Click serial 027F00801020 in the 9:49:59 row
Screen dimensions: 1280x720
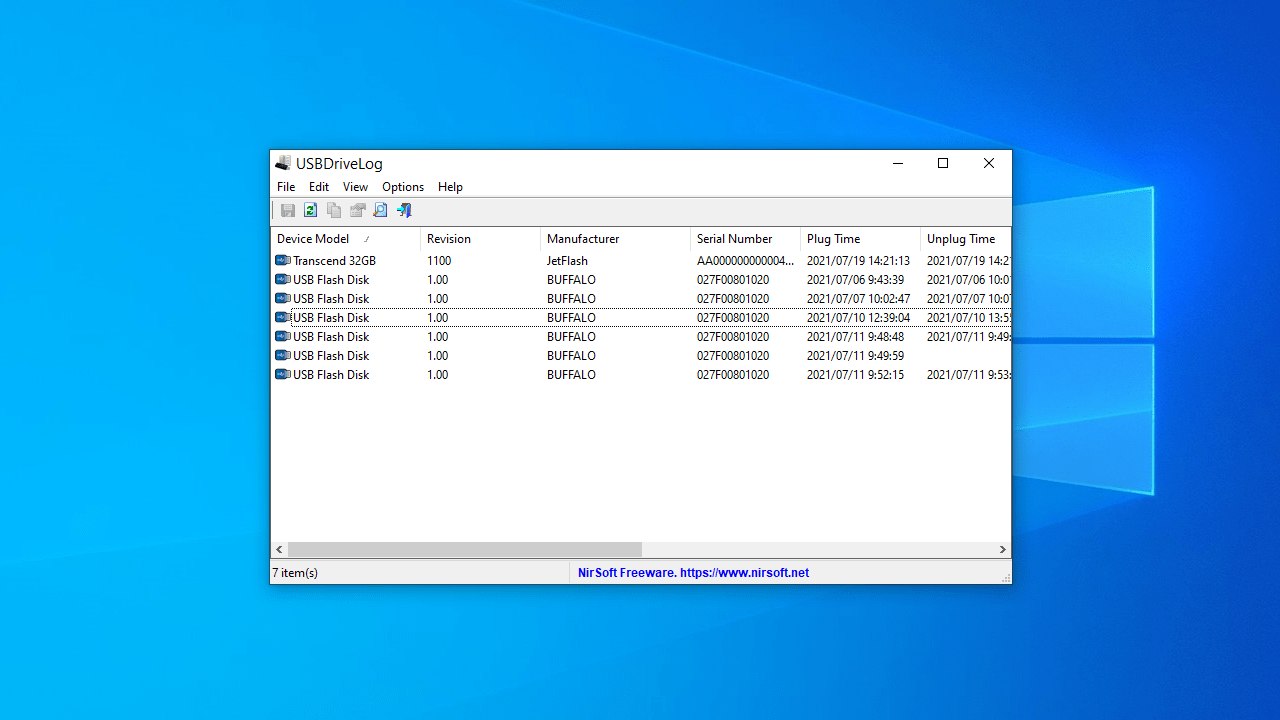tap(733, 356)
